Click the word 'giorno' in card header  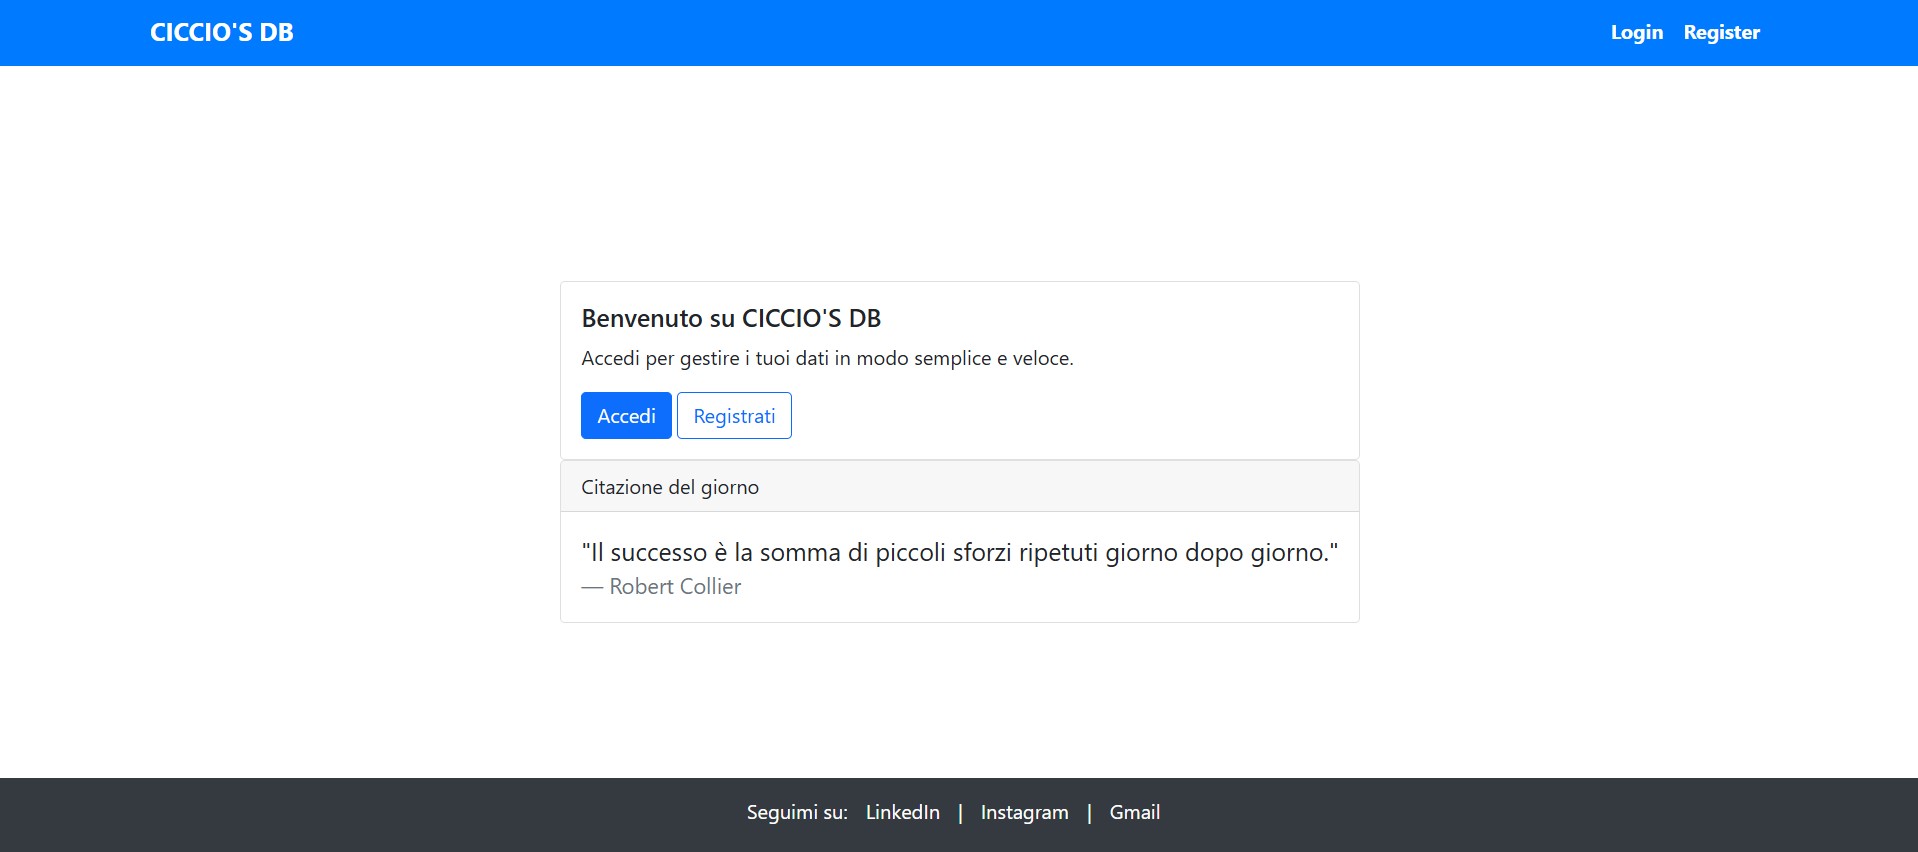tap(729, 487)
